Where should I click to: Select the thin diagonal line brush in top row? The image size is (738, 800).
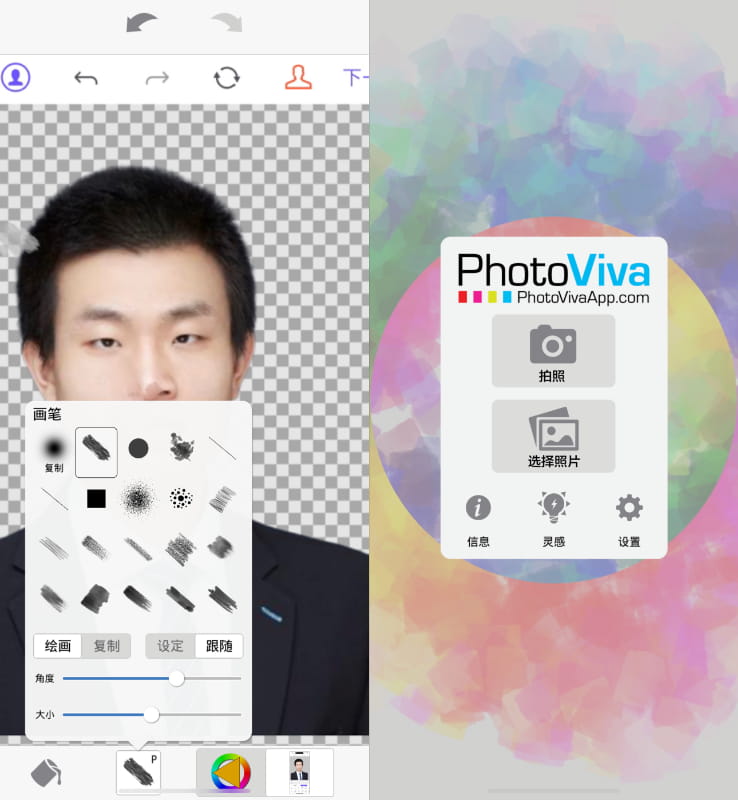pos(223,448)
